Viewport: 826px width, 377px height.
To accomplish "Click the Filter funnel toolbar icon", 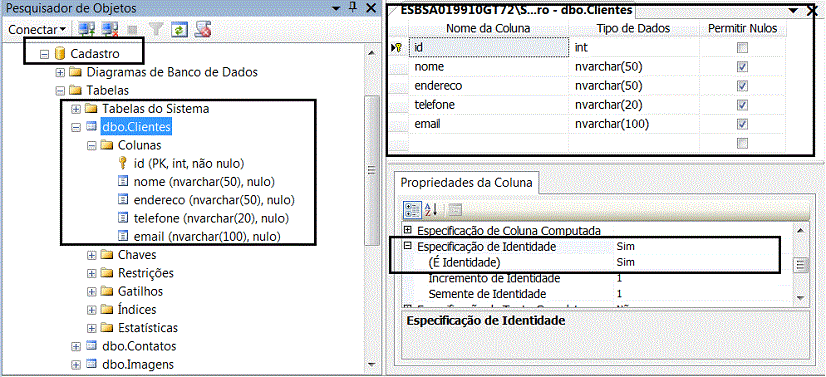I will (156, 29).
